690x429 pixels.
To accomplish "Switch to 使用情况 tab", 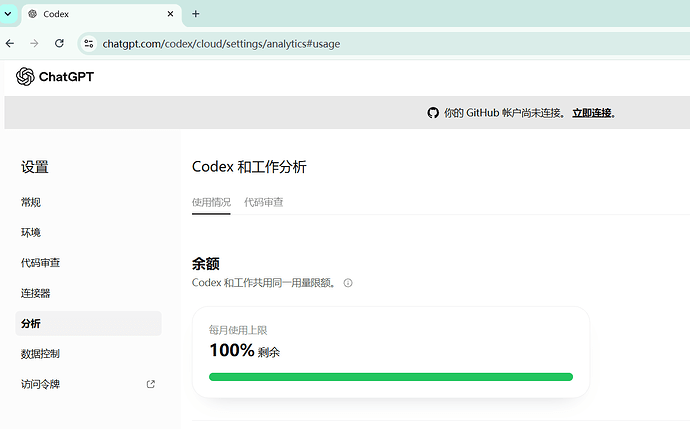I will point(211,202).
